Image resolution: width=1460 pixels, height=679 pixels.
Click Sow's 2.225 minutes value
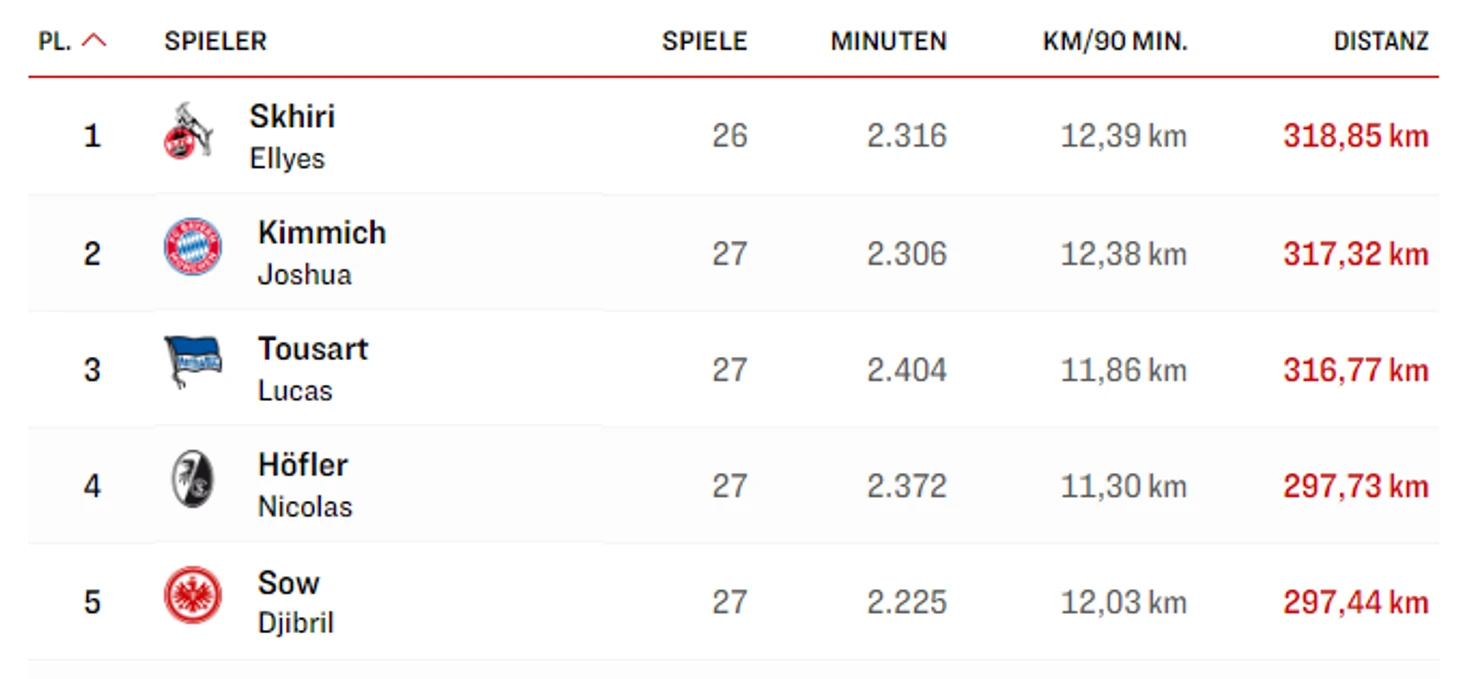point(906,602)
